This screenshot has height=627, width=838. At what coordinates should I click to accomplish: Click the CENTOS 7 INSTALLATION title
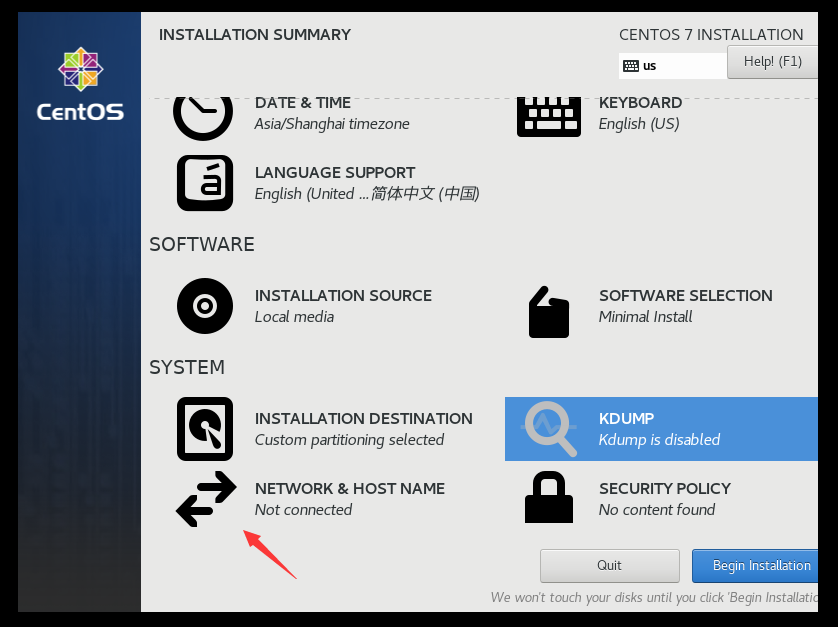(711, 35)
